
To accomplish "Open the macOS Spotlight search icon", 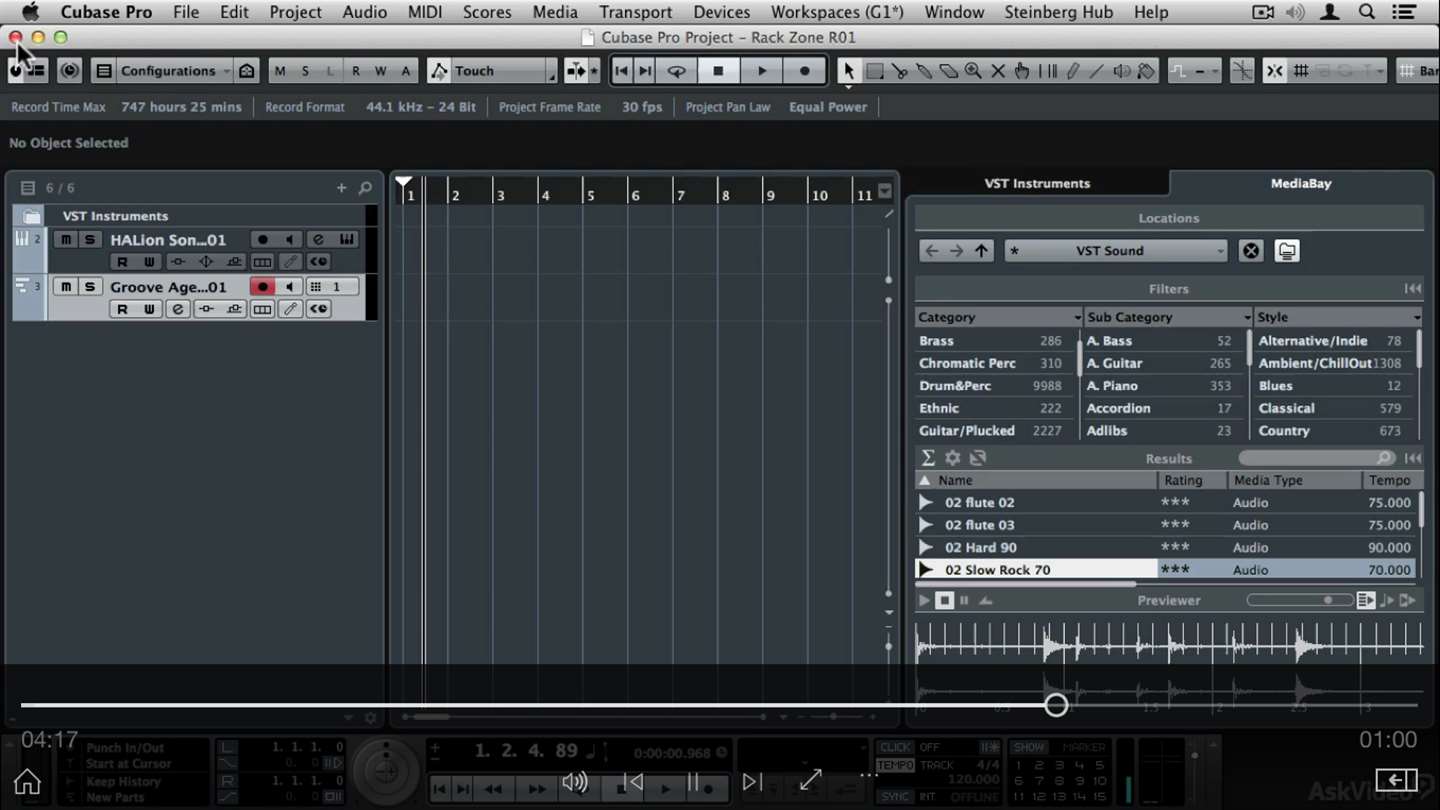I will point(1367,12).
